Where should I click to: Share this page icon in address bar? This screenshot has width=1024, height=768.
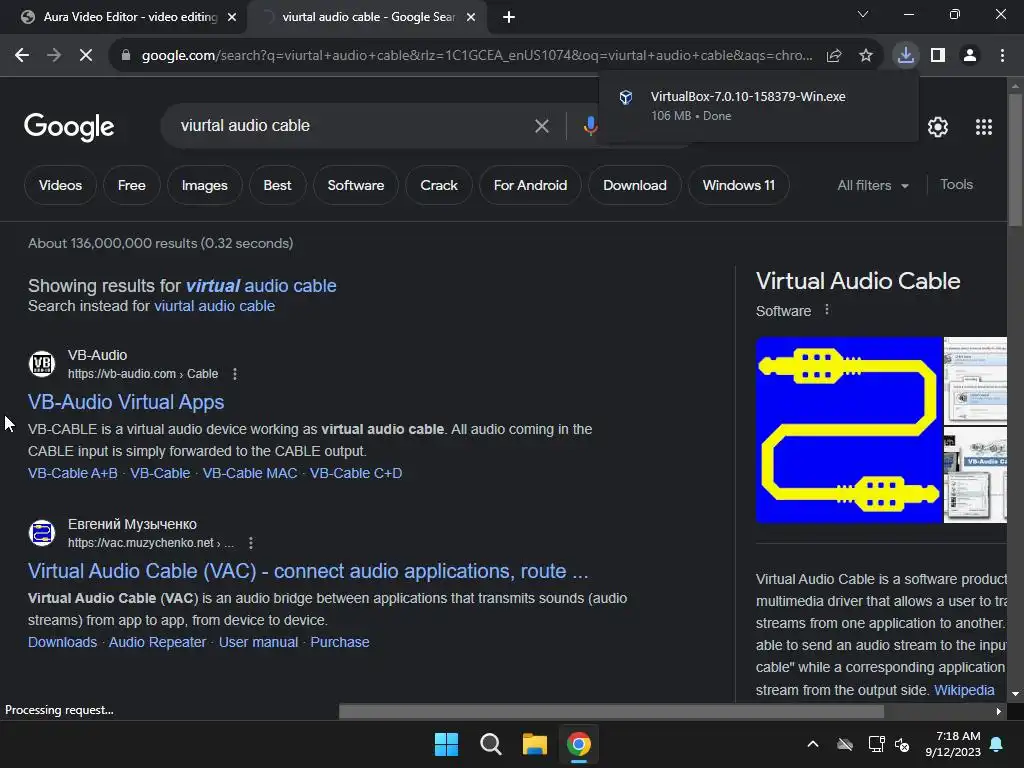834,56
